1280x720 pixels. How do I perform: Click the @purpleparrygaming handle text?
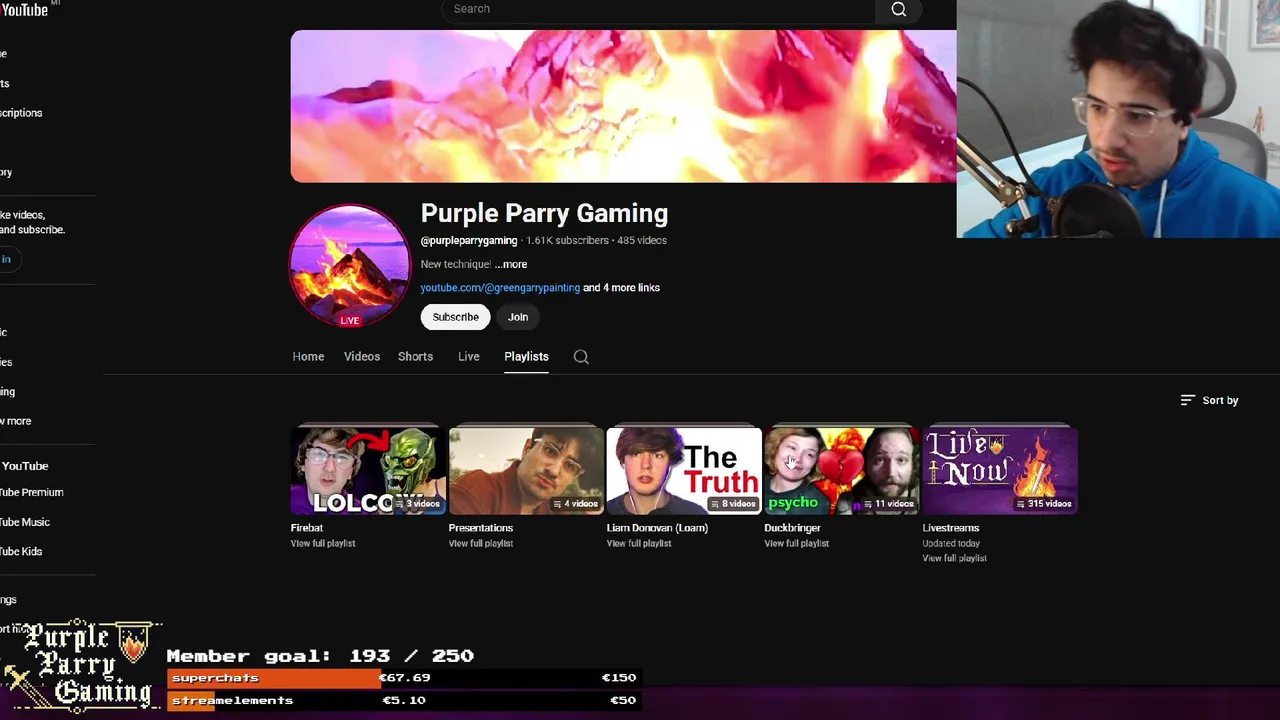pyautogui.click(x=469, y=240)
